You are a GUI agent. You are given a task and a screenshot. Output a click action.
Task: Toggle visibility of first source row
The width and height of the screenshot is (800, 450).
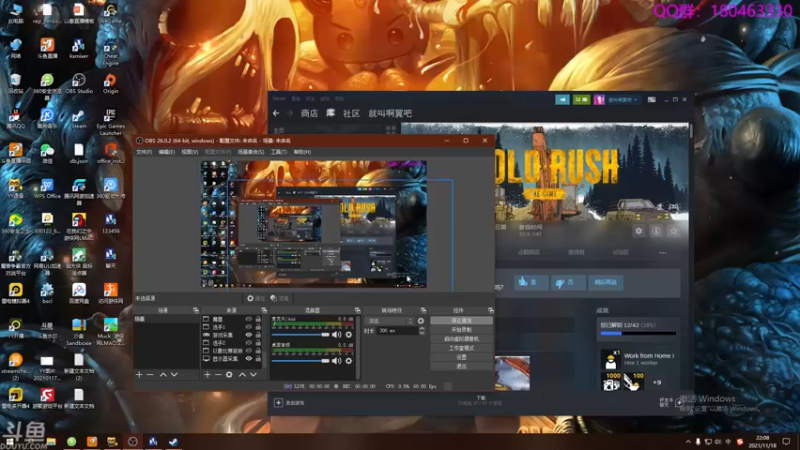click(248, 319)
